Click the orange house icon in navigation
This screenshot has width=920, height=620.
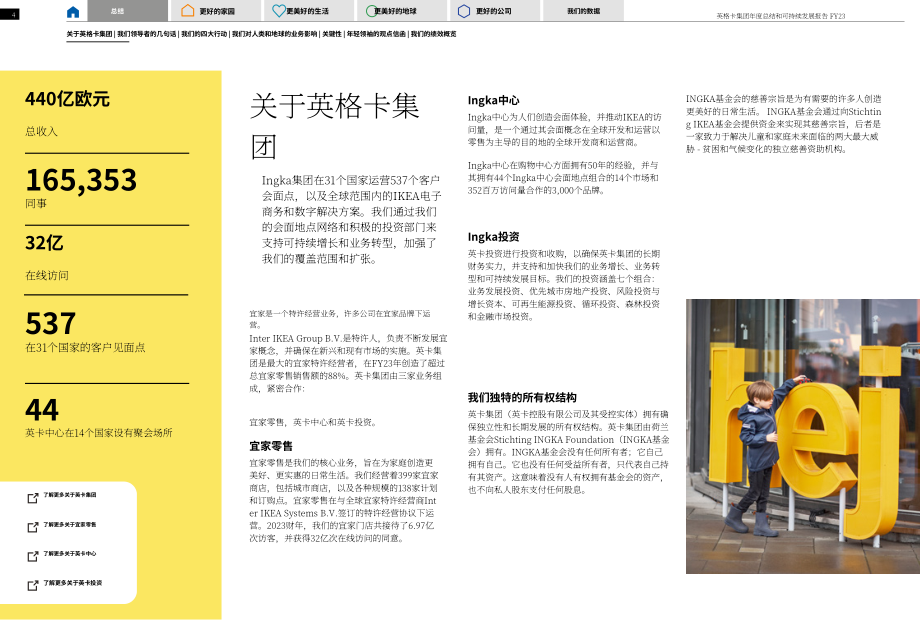click(x=187, y=11)
